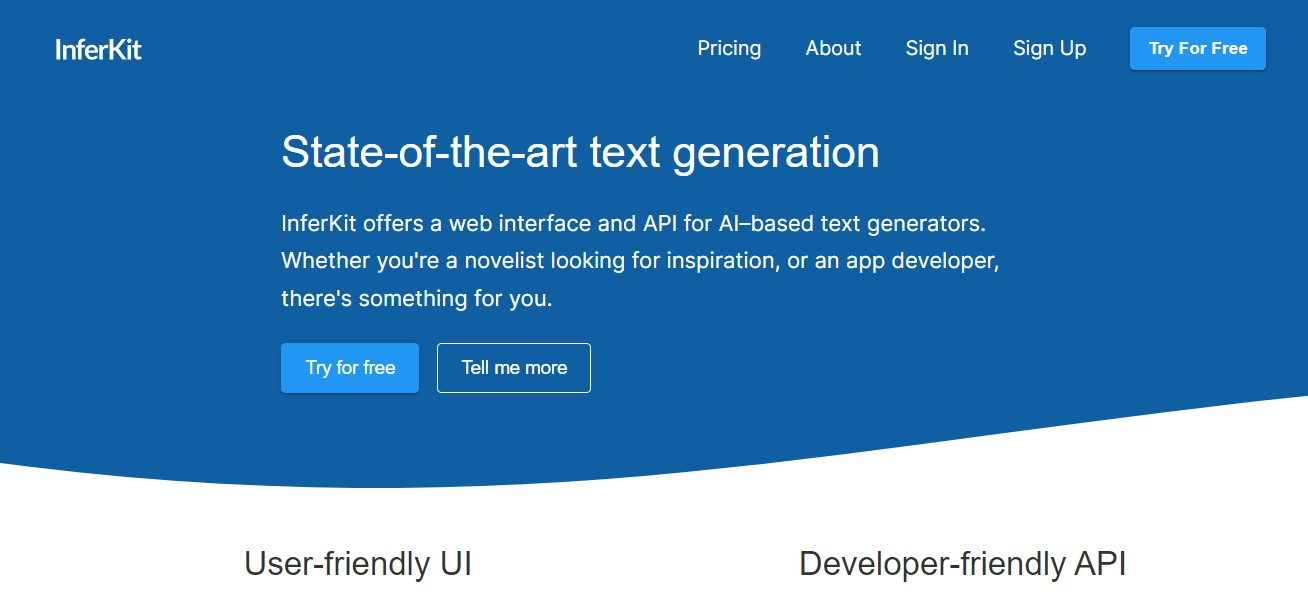
Task: Click the Try For Free header button
Action: pos(1198,48)
